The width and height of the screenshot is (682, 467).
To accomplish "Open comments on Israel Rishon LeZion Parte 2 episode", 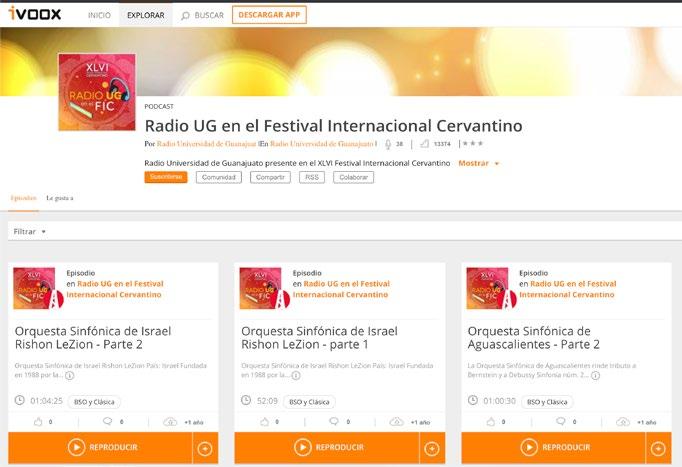I will coord(107,421).
